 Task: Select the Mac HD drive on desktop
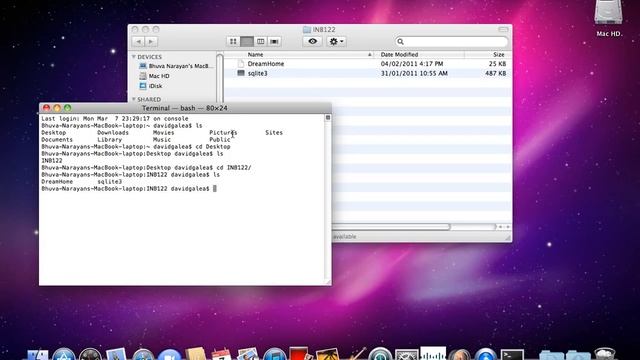[608, 18]
